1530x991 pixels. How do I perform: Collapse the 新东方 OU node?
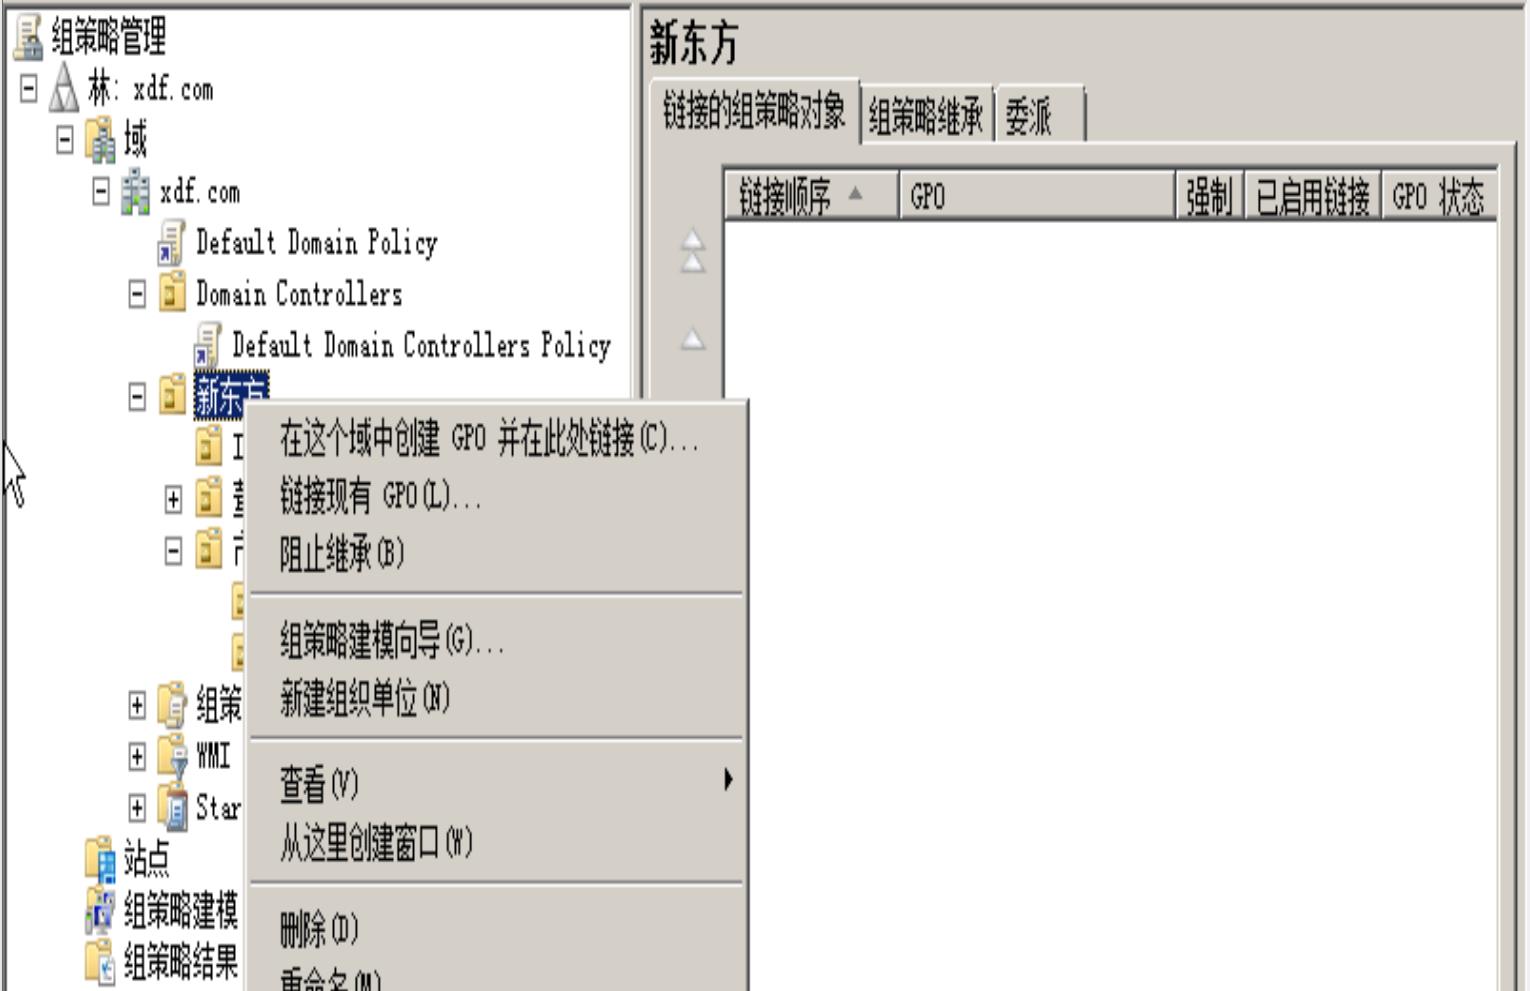coord(137,397)
